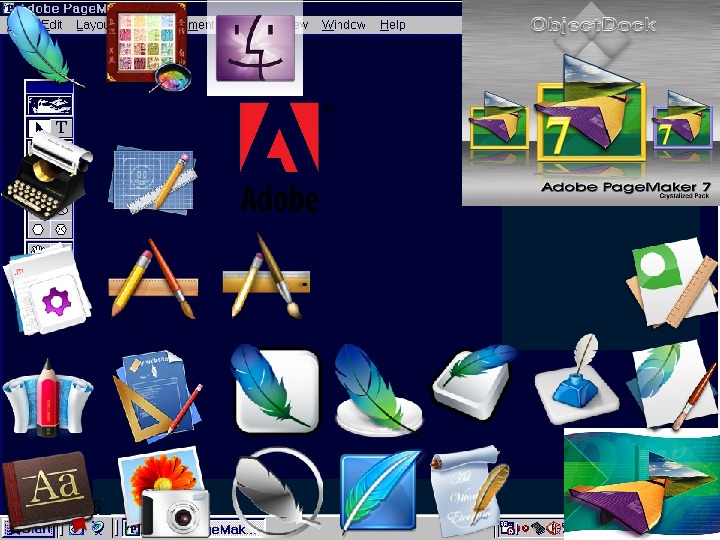
Task: Click small right purple-framed PageMaker 7 icon
Action: coord(683,119)
